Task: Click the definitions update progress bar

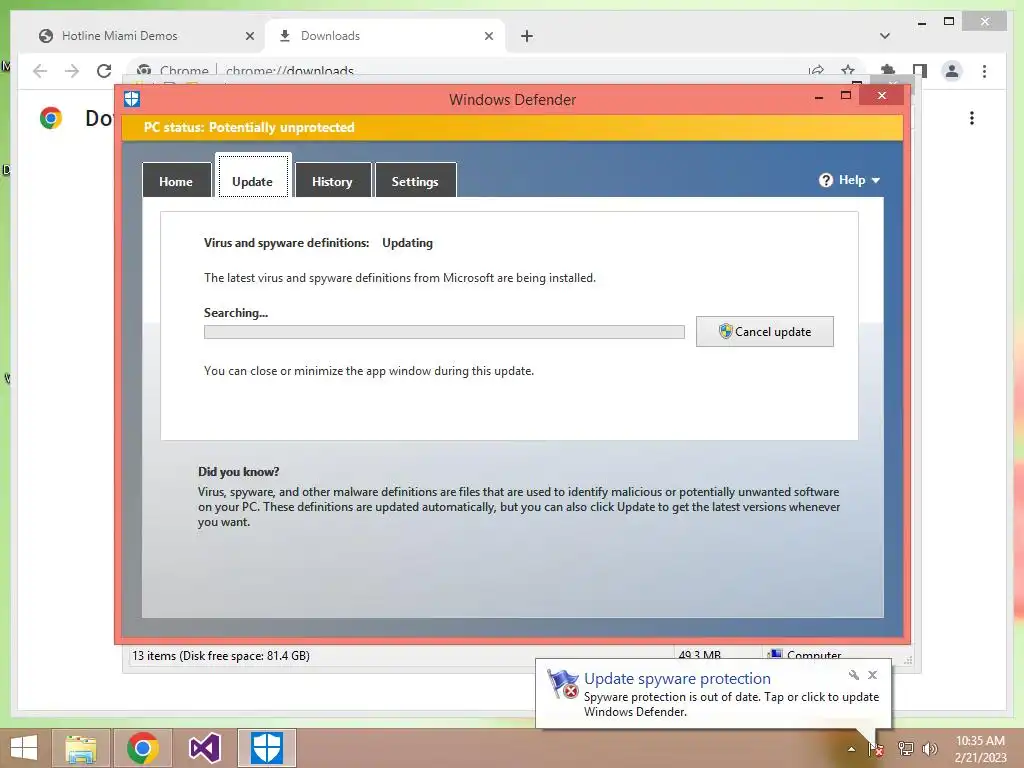Action: click(x=444, y=332)
